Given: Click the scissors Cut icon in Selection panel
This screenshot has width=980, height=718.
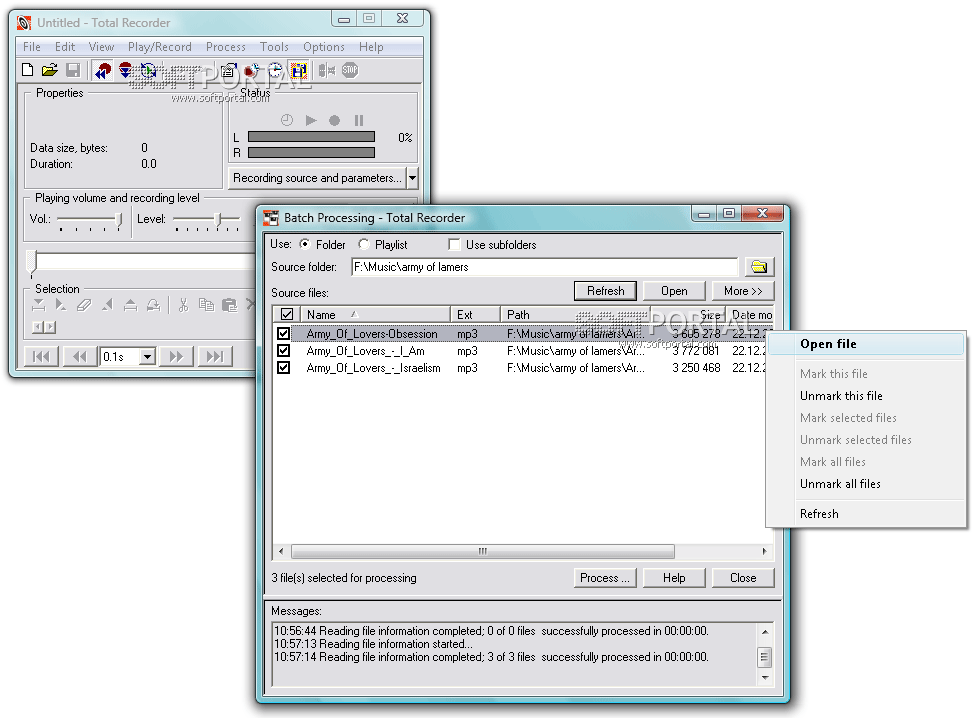Looking at the screenshot, I should 183,304.
